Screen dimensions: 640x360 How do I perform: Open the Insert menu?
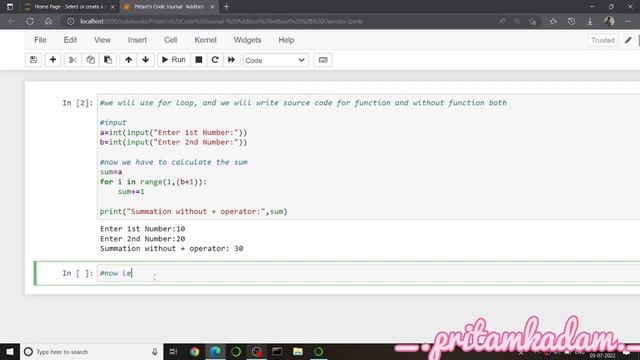[137, 40]
